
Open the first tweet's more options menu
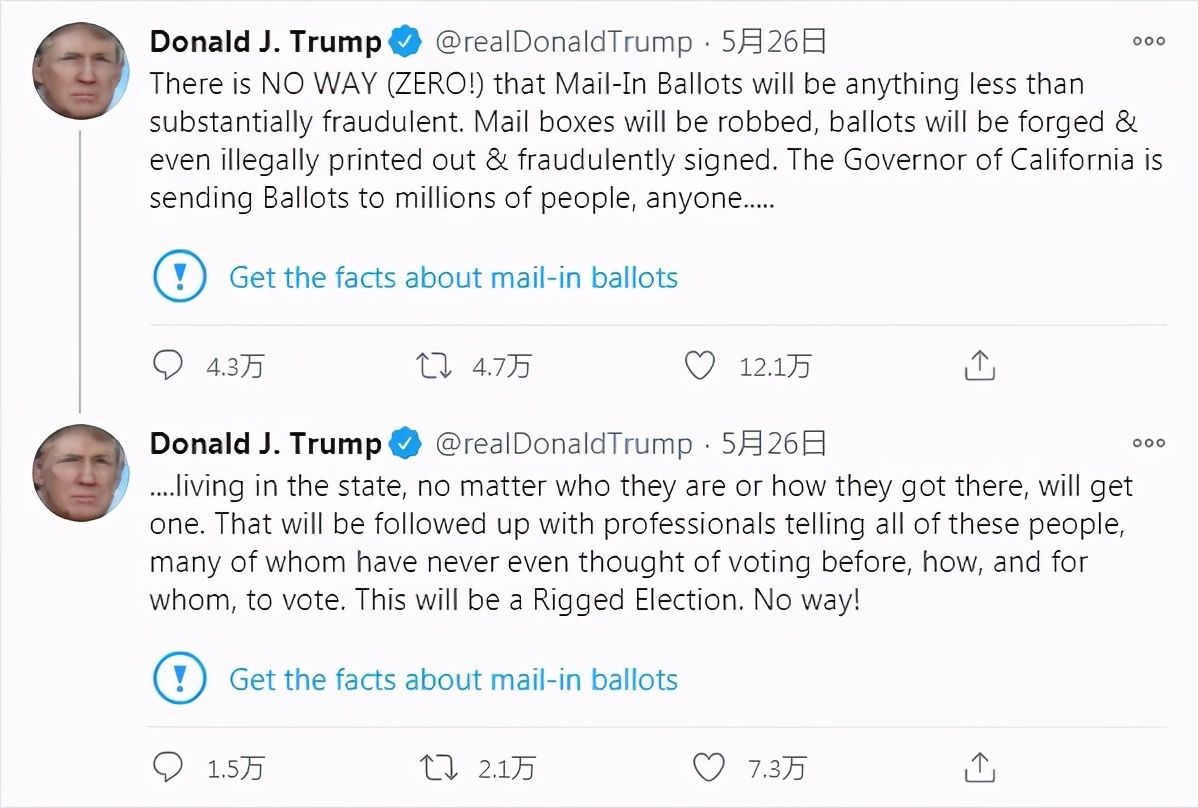(x=1148, y=42)
